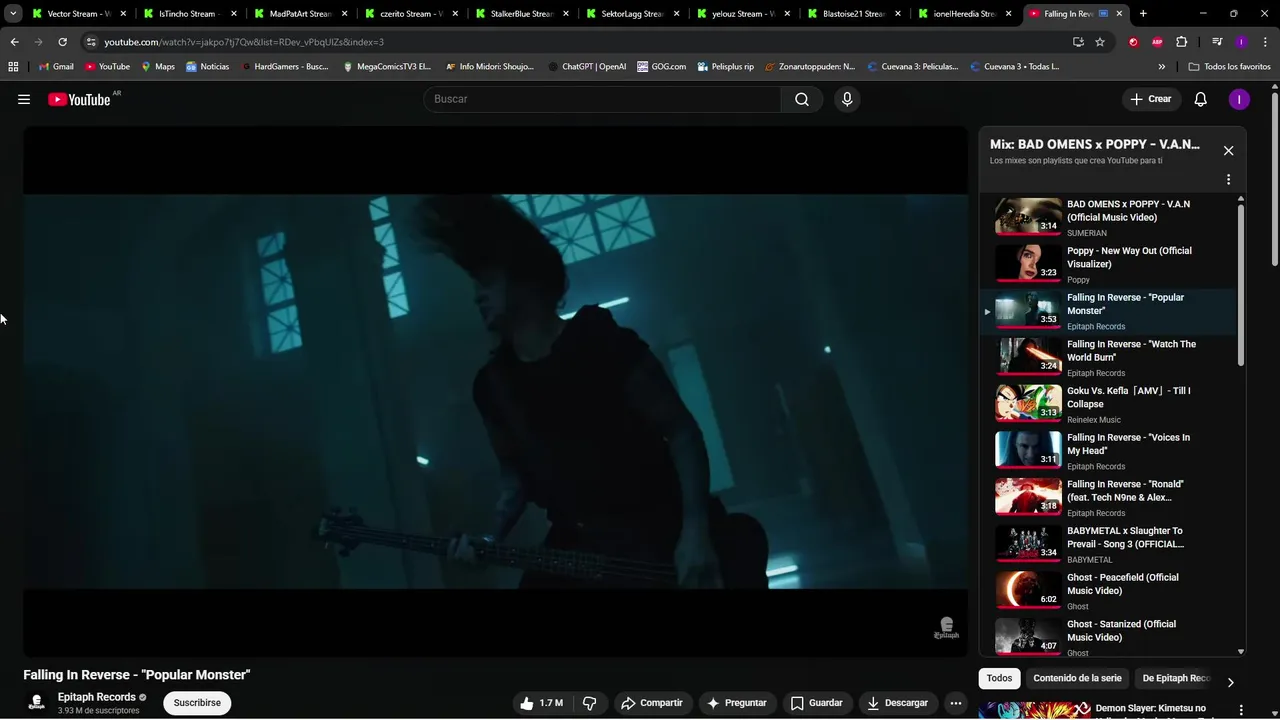Open the Maps bookmark
The height and width of the screenshot is (720, 1280).
pos(158,67)
